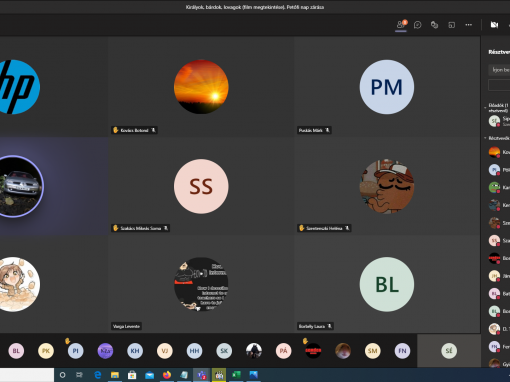The width and height of the screenshot is (510, 382).
Task: Select red logo avatar in bottom strip
Action: click(x=313, y=351)
